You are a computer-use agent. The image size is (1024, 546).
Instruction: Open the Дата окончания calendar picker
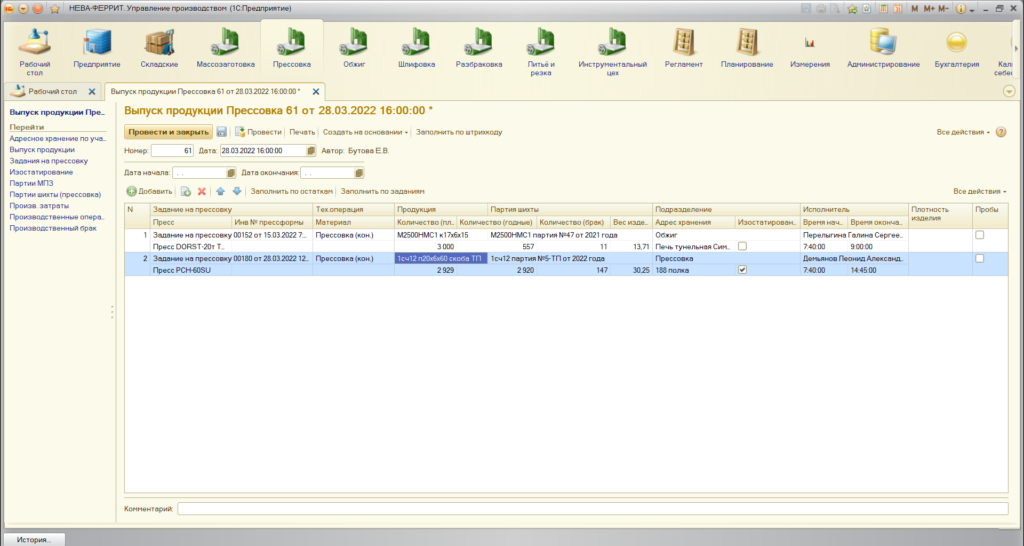359,173
